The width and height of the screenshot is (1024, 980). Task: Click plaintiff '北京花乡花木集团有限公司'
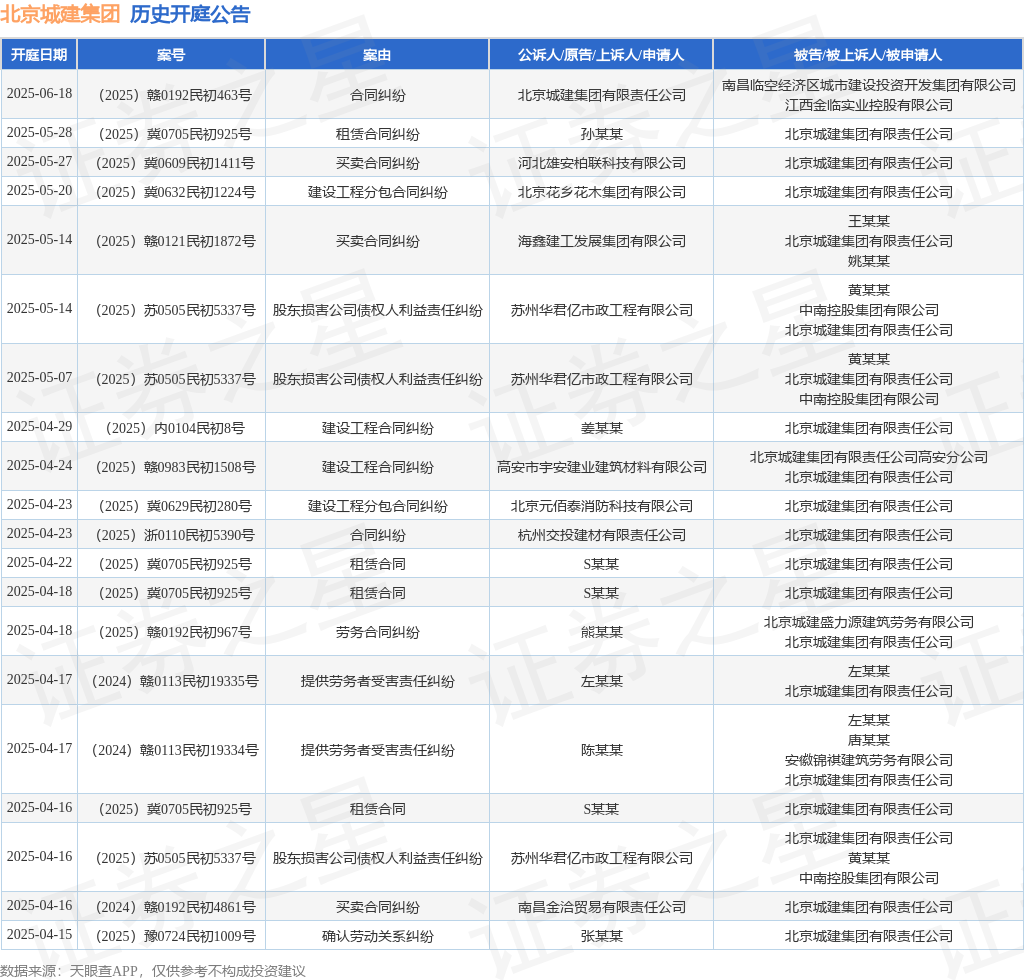[x=601, y=193]
